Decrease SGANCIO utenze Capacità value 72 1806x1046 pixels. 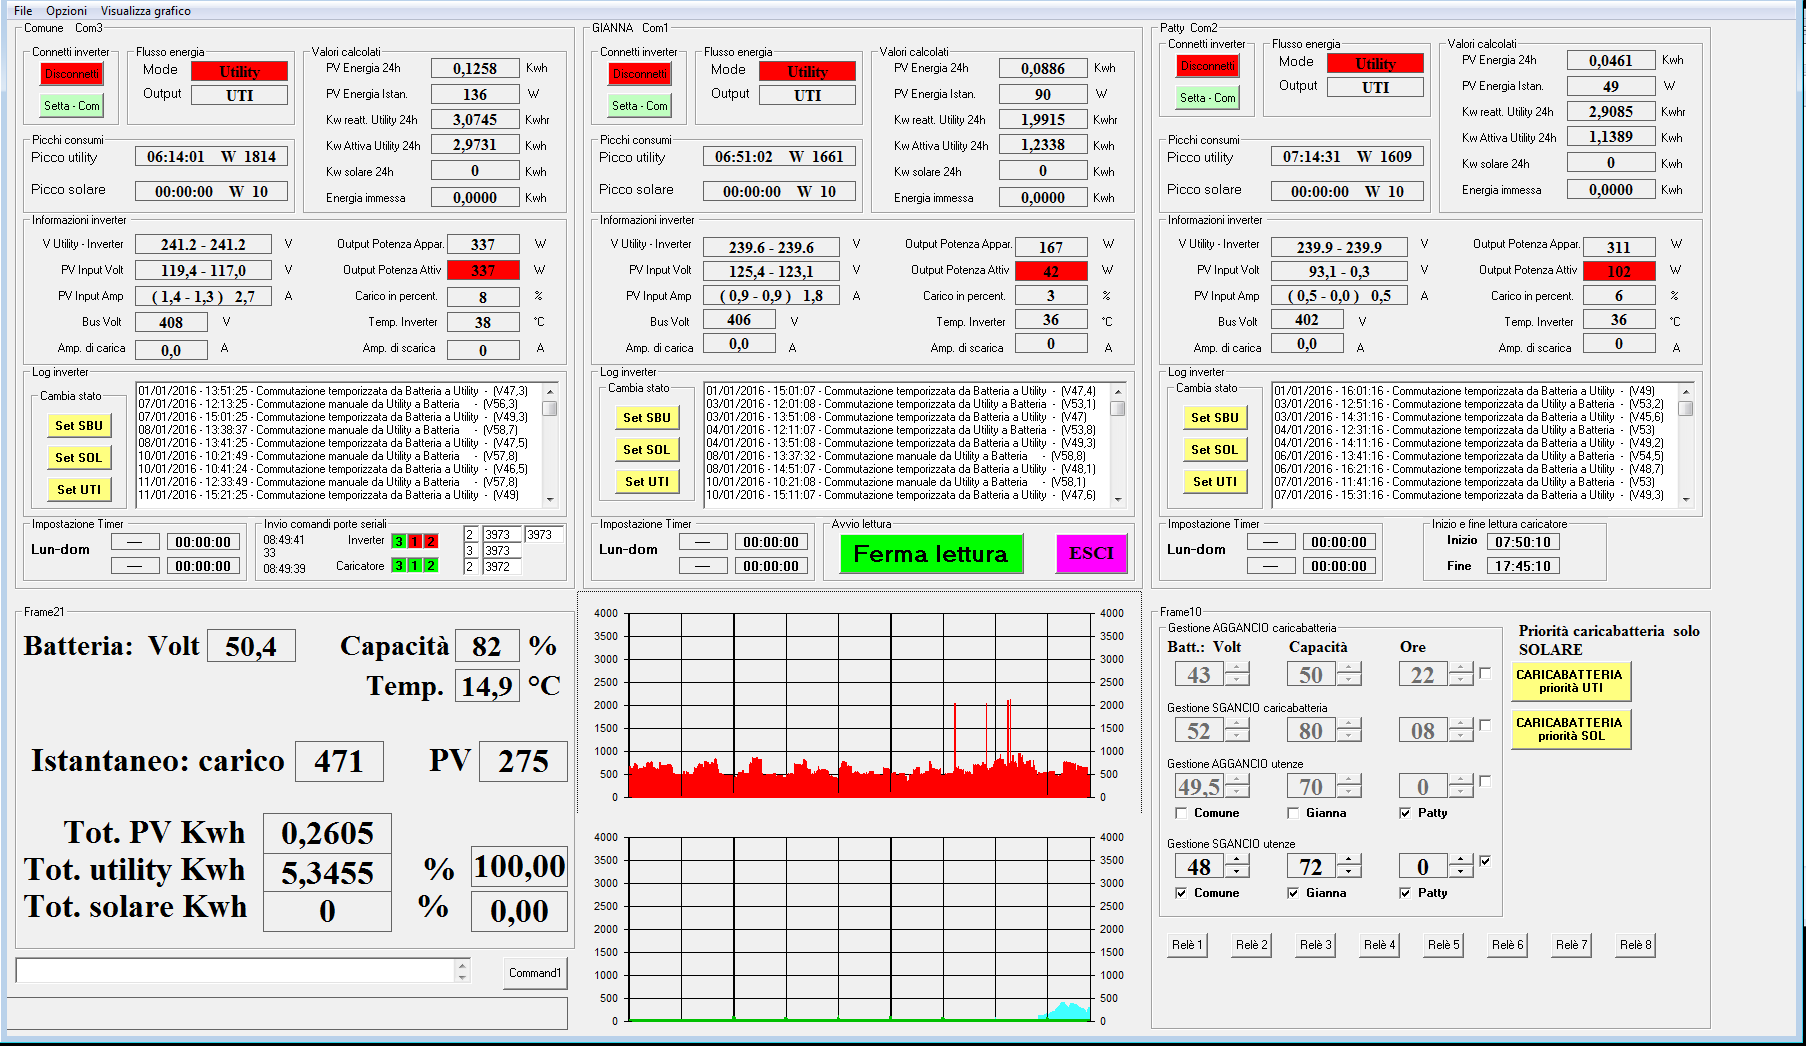click(x=1350, y=872)
